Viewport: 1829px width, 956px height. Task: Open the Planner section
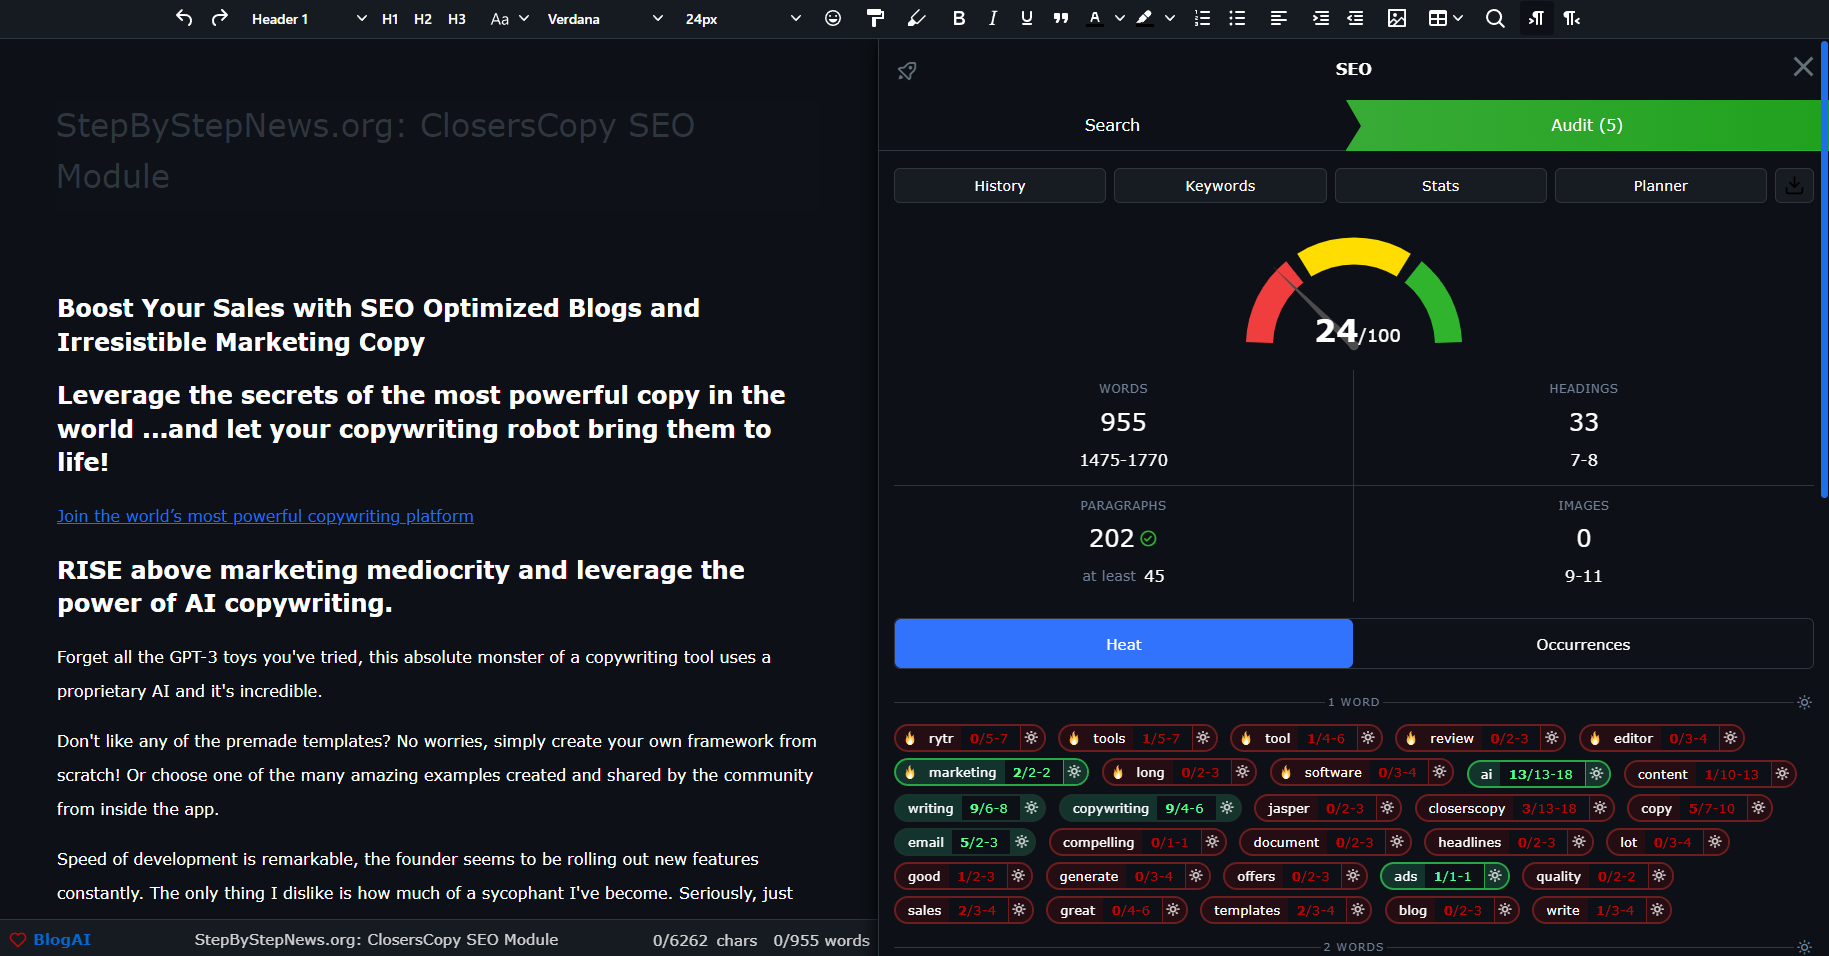[x=1660, y=186]
